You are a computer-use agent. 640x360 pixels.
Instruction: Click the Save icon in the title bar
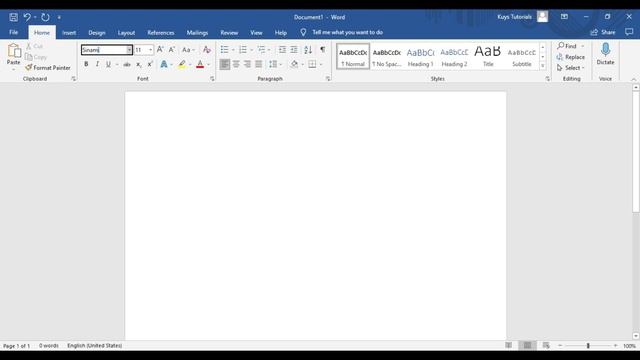pos(13,17)
